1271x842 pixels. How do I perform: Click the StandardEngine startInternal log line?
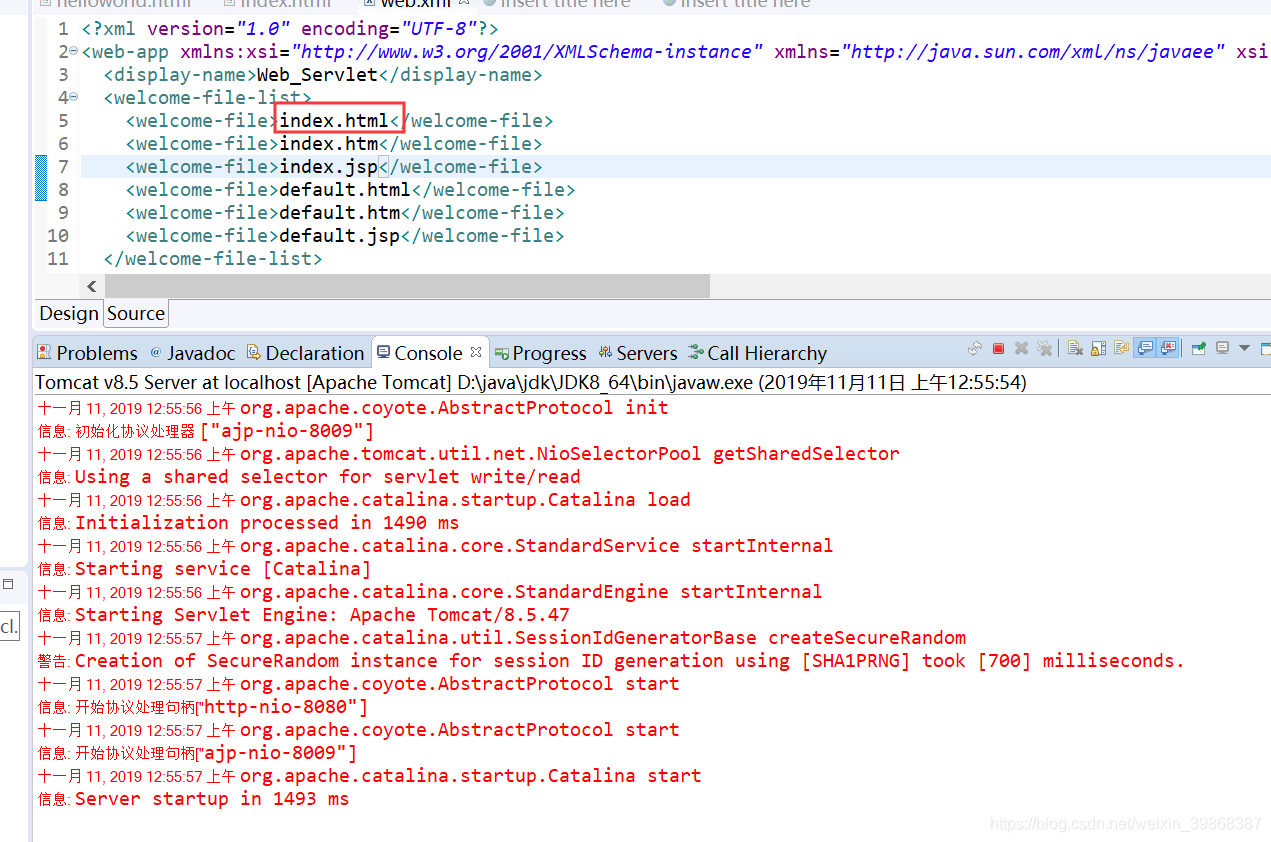coord(430,592)
